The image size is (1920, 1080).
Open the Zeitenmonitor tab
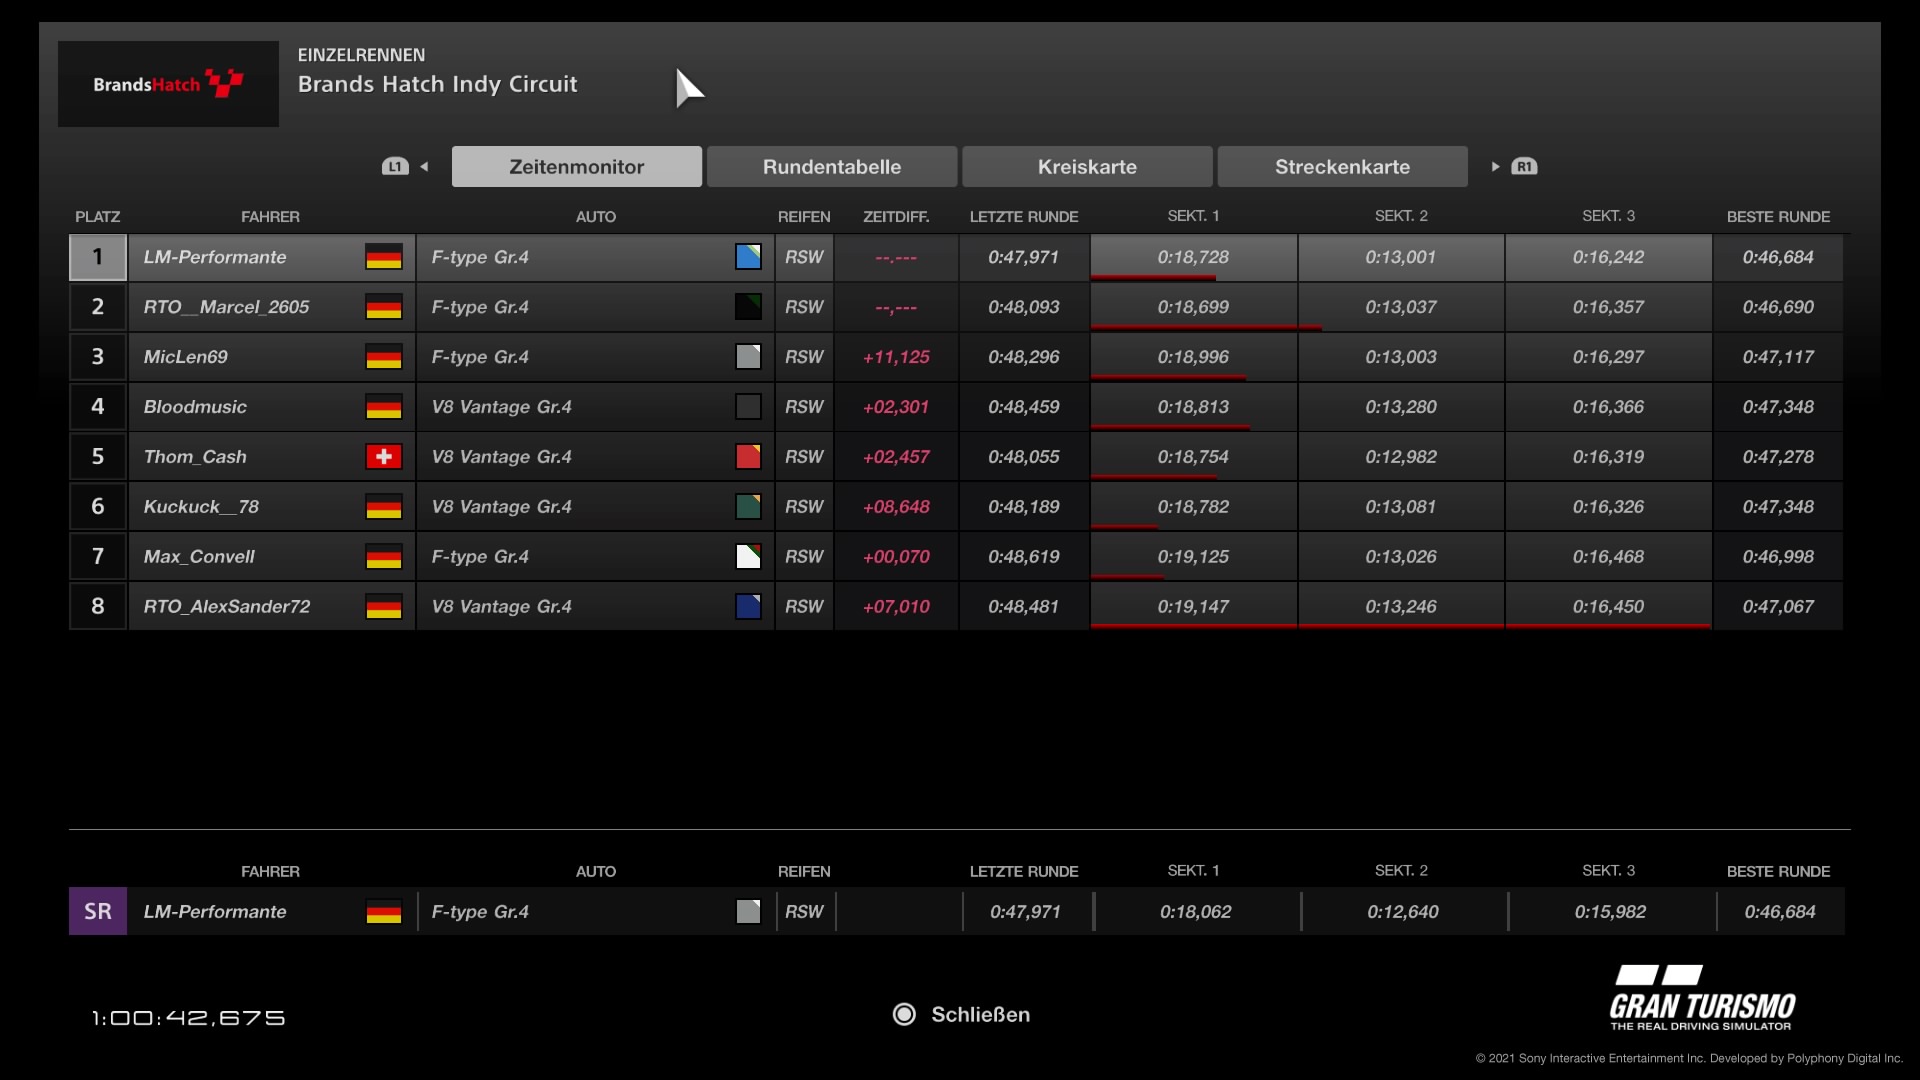[x=576, y=167]
